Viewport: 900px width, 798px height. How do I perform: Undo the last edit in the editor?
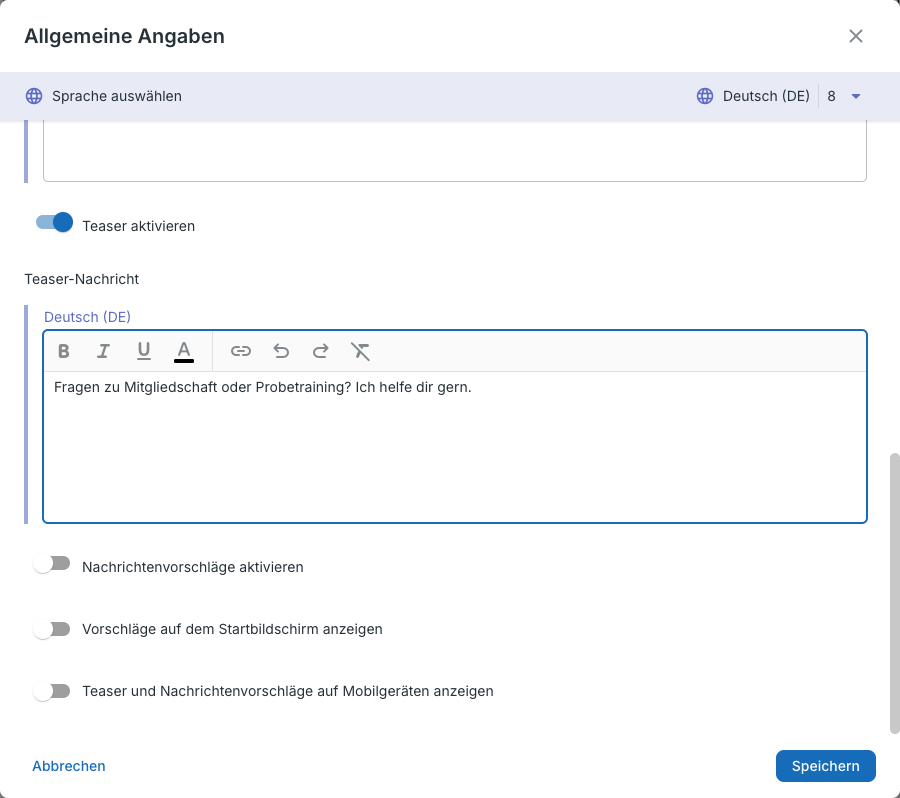[281, 351]
